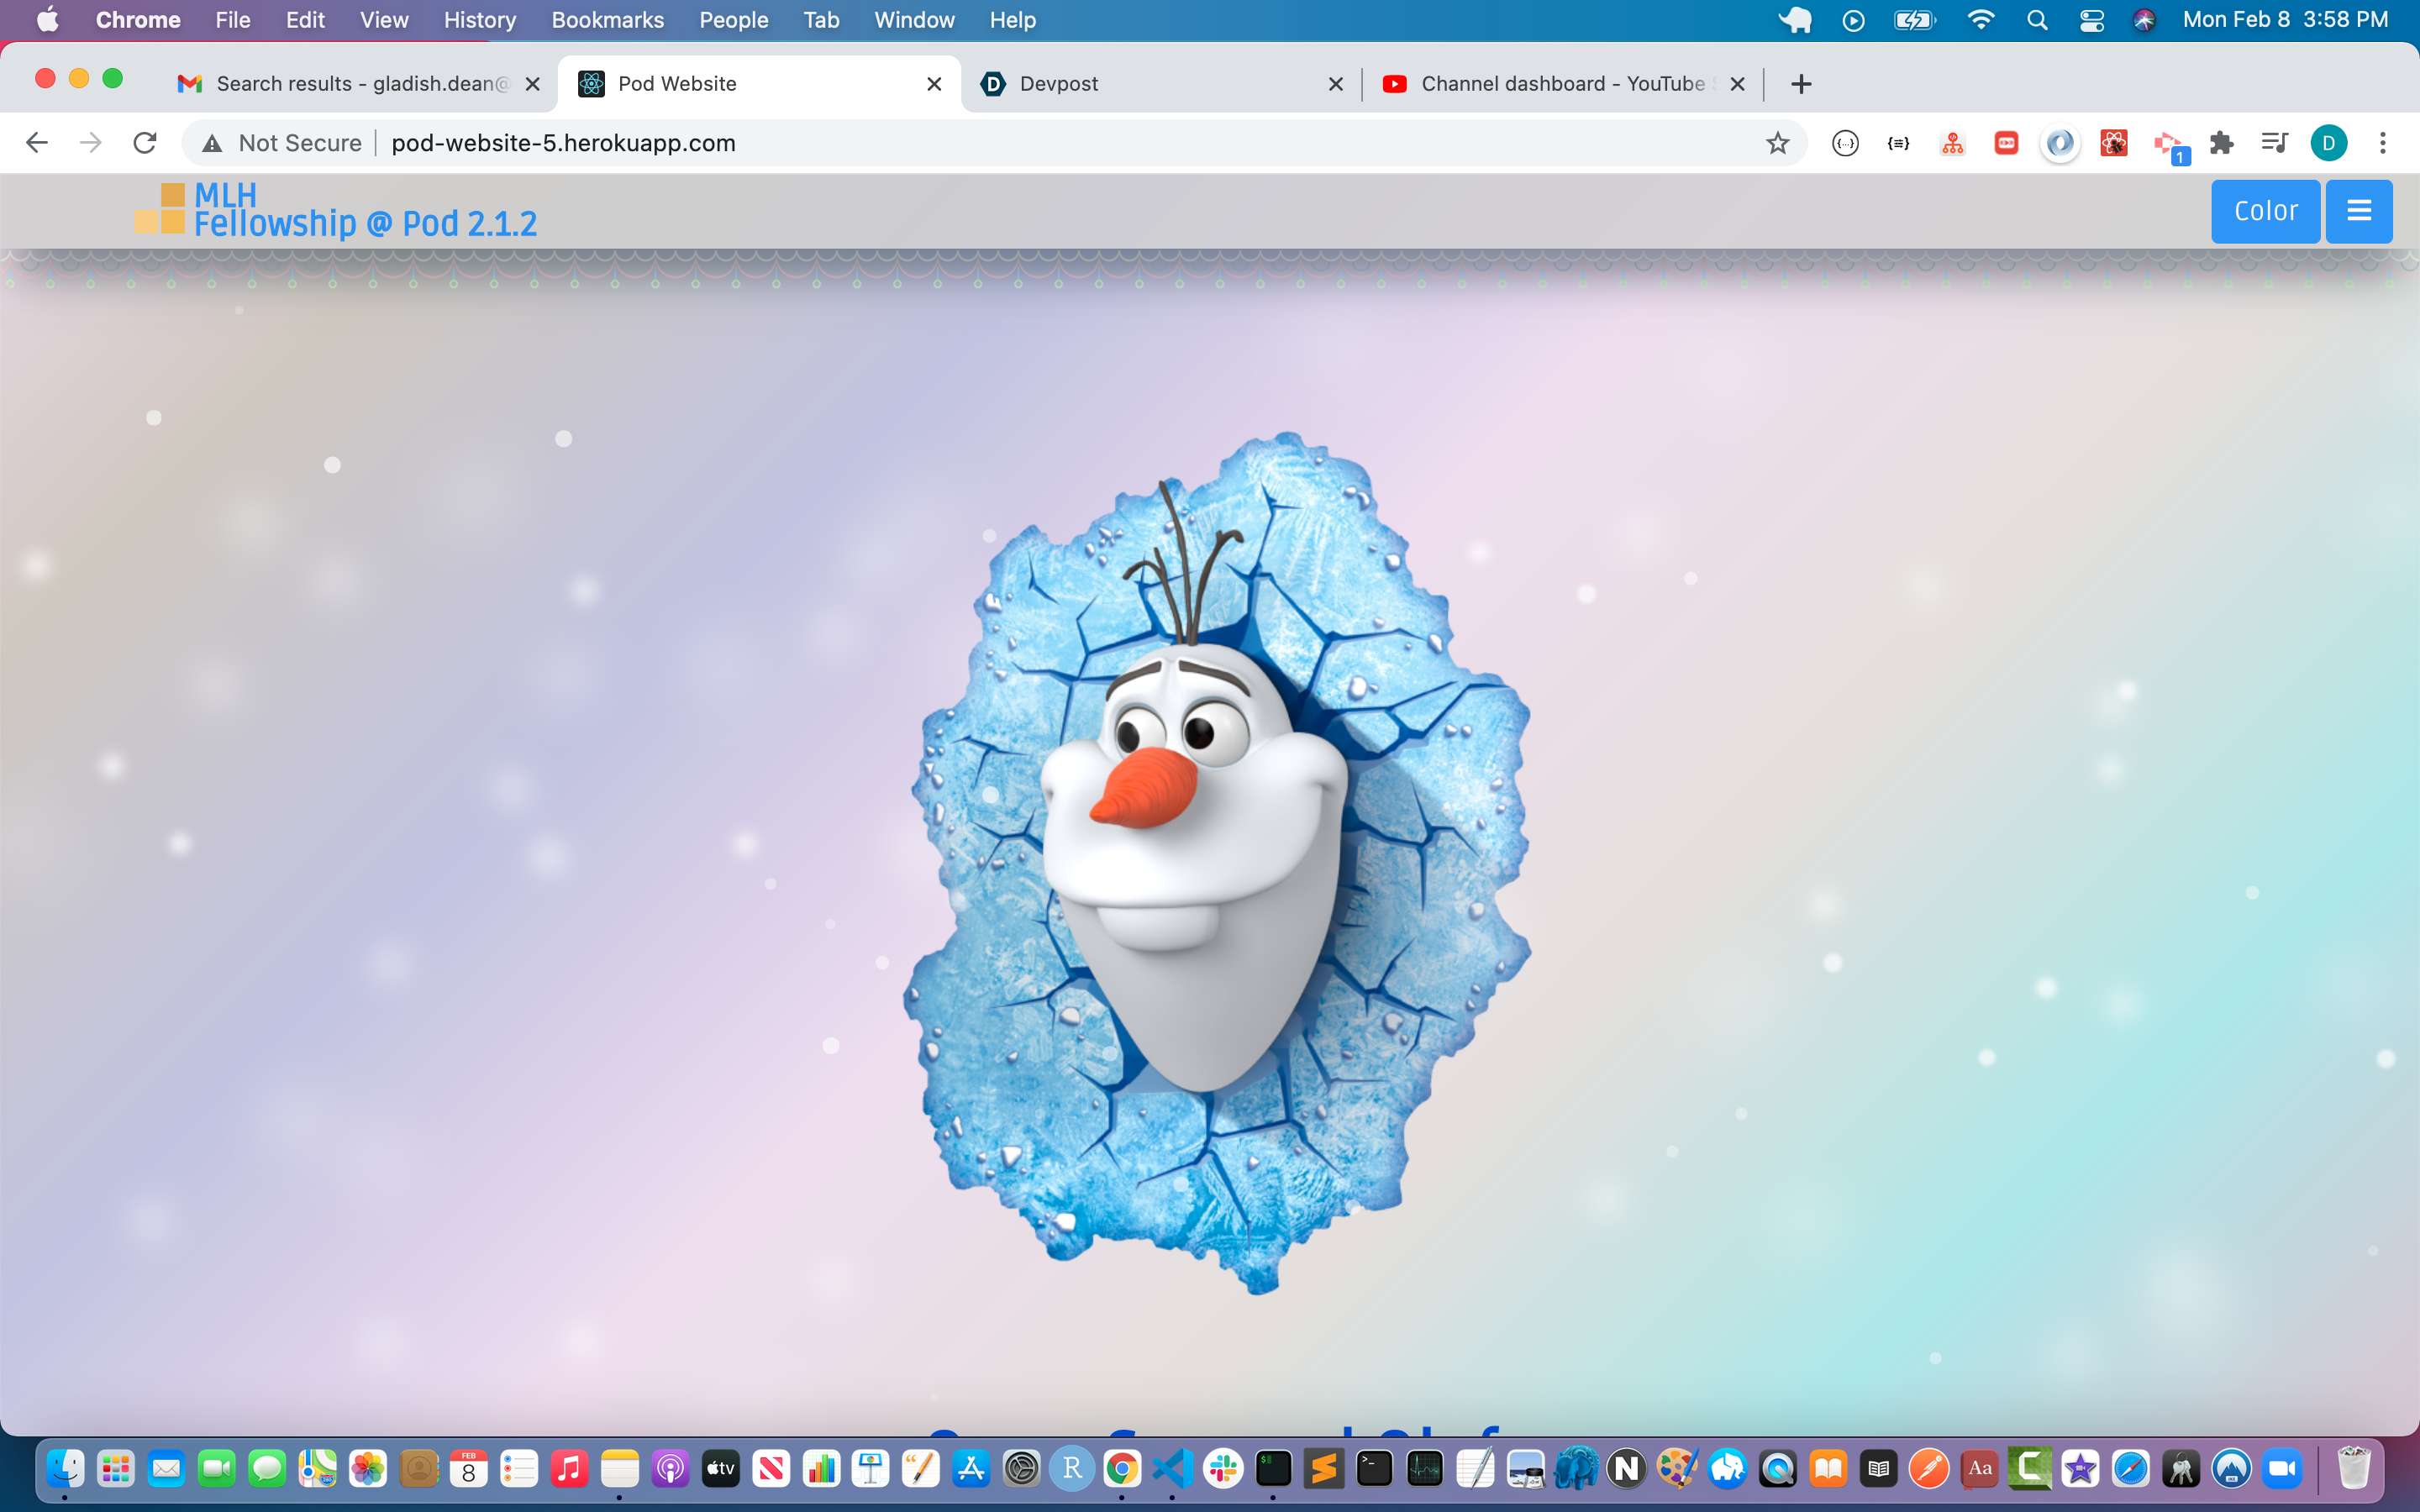The image size is (2420, 1512).
Task: Launch Visual Studio Code from the dock
Action: tap(1172, 1469)
